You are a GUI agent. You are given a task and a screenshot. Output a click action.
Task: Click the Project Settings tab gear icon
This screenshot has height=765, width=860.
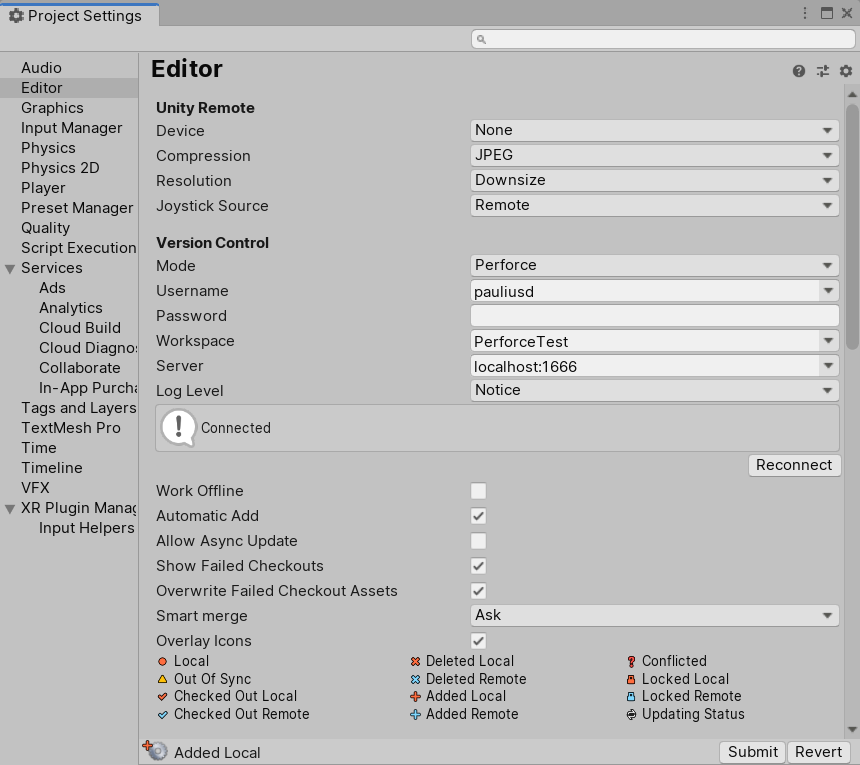(x=14, y=15)
